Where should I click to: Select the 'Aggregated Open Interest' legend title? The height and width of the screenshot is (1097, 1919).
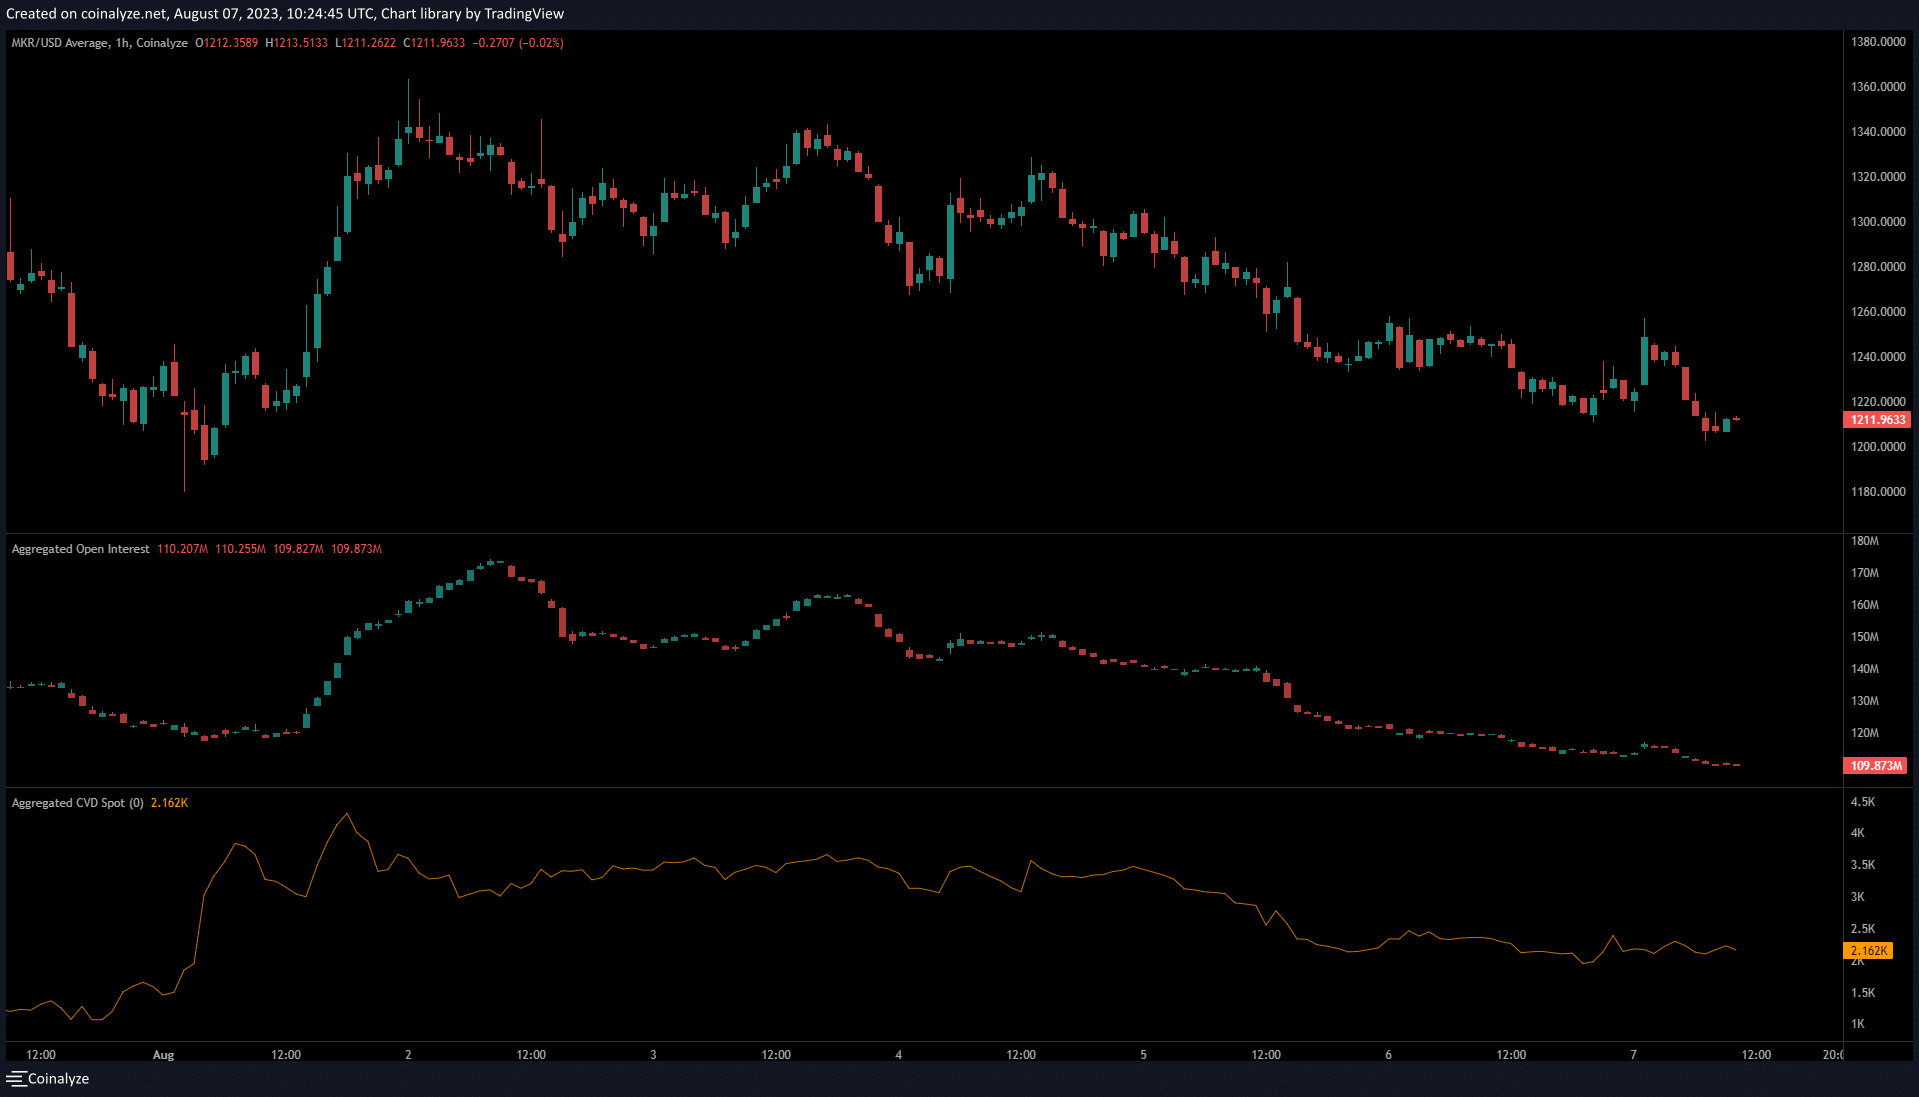80,549
